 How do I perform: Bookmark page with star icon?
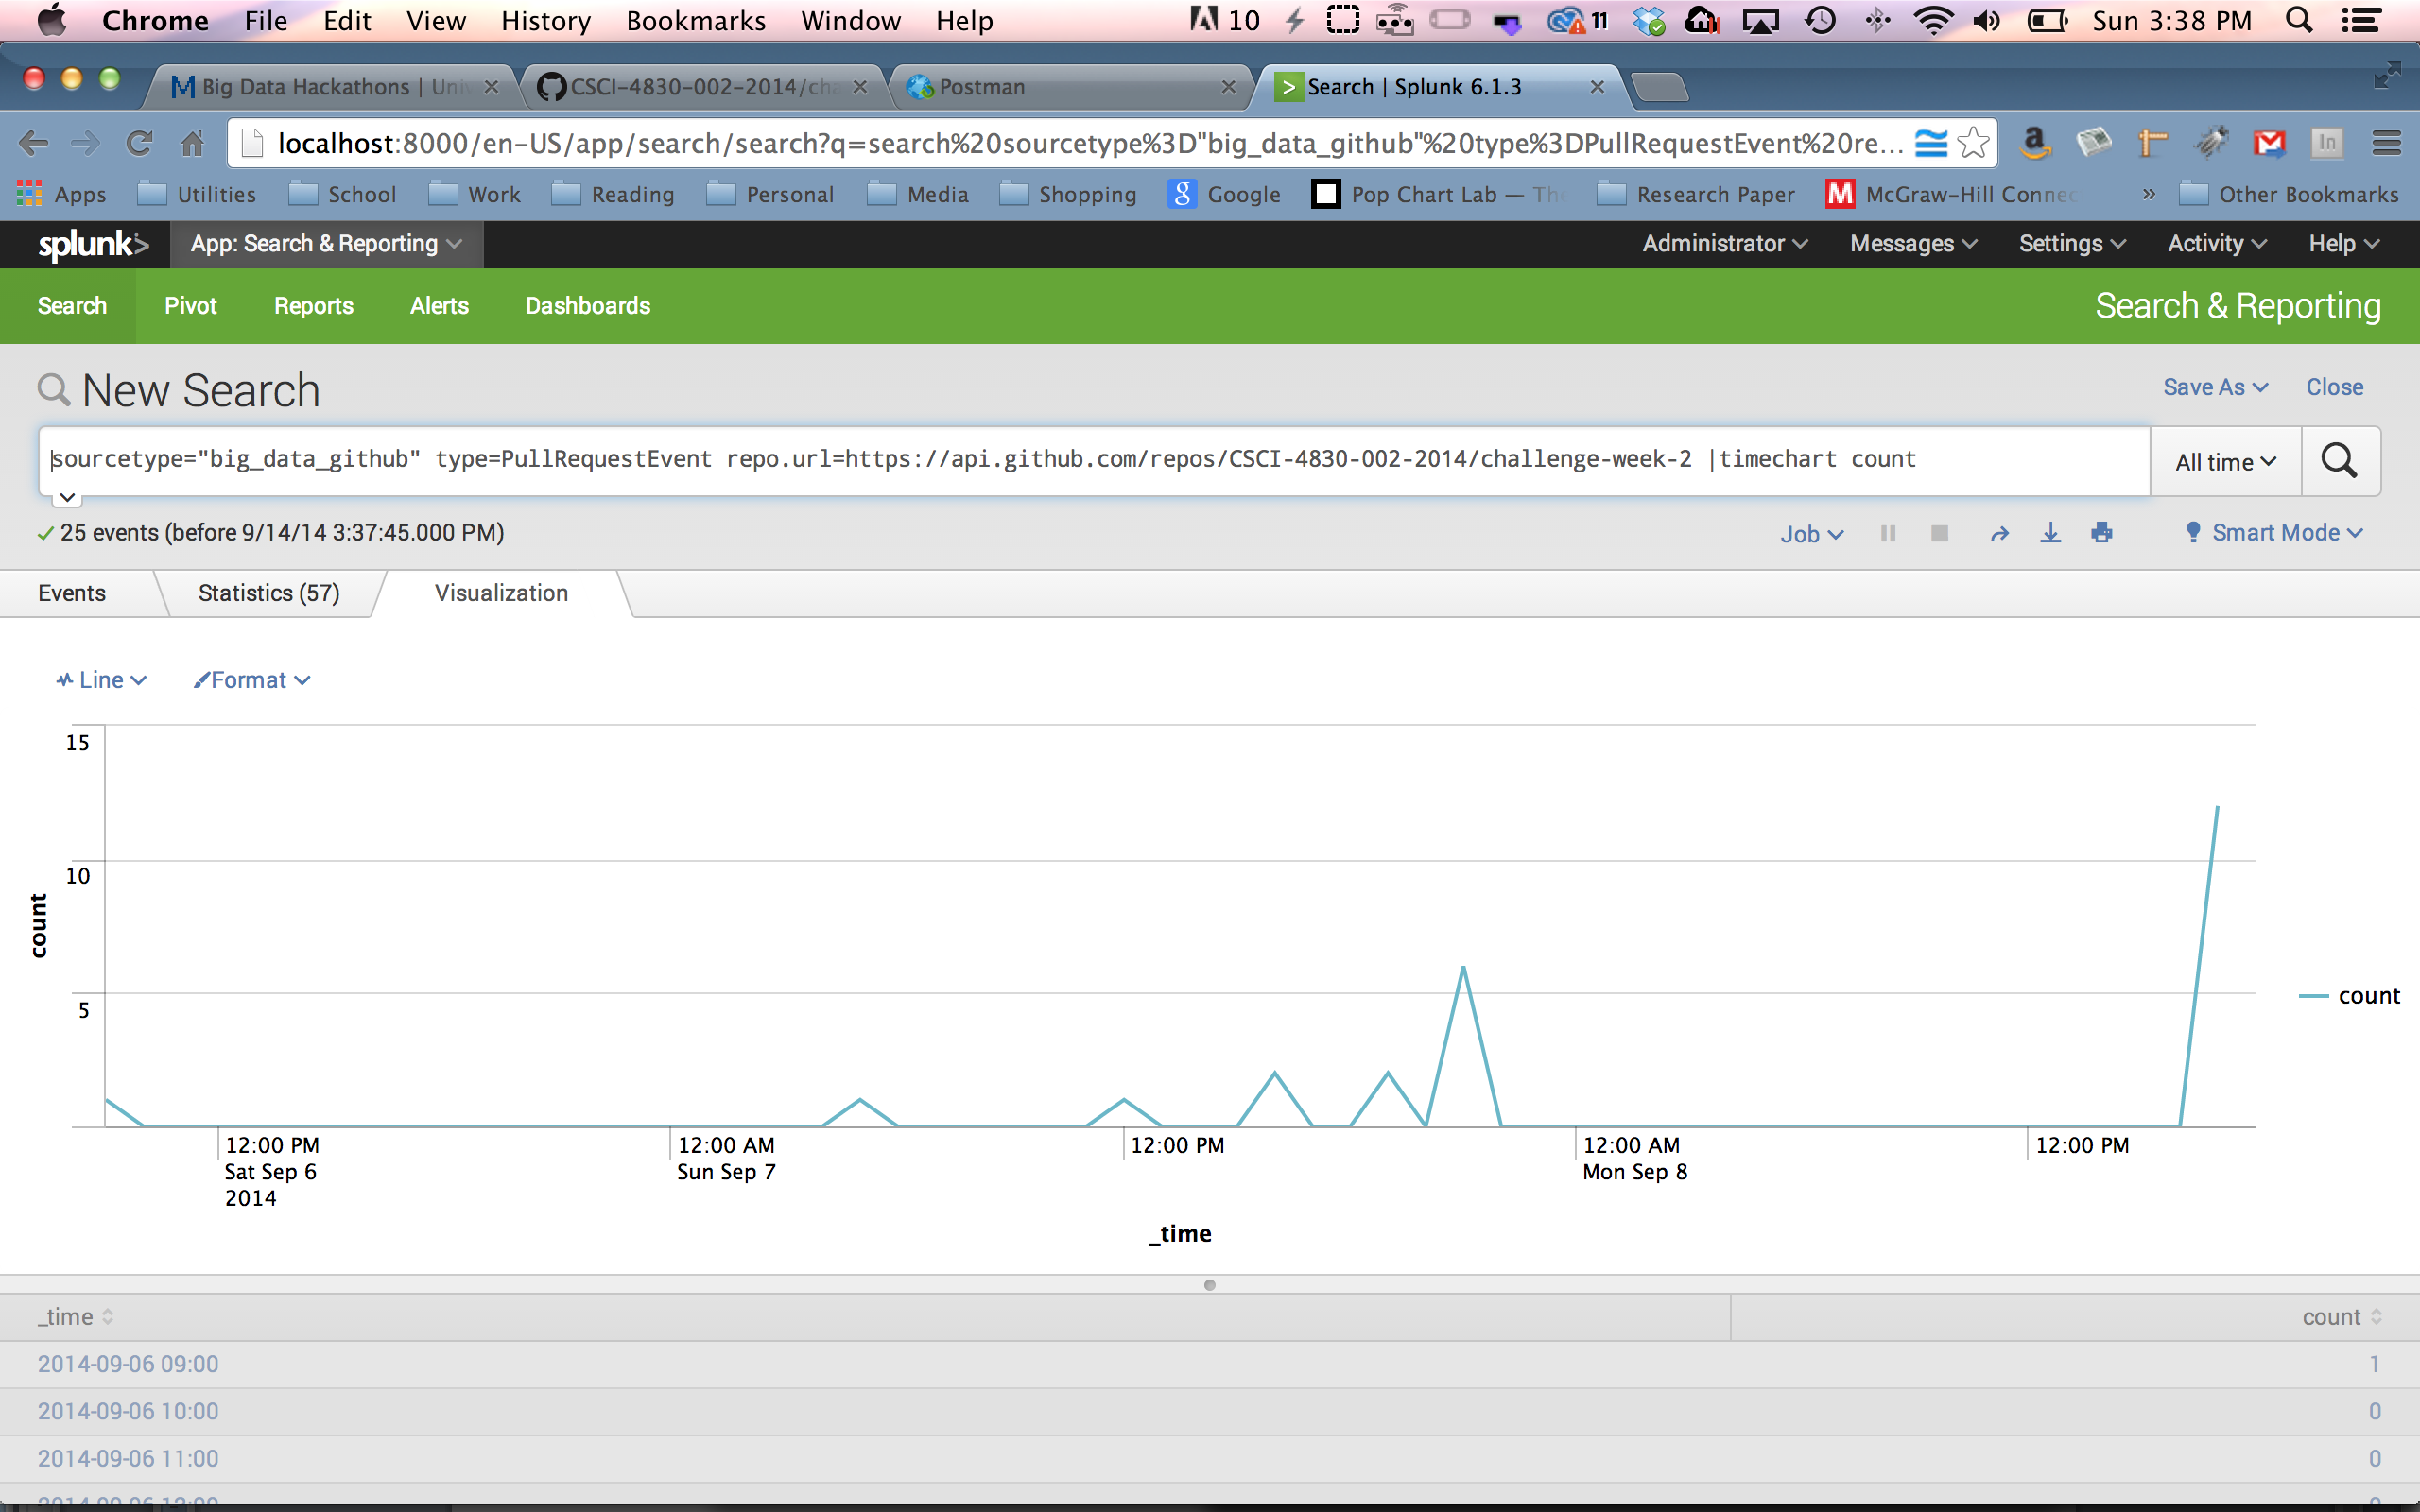pyautogui.click(x=1973, y=143)
